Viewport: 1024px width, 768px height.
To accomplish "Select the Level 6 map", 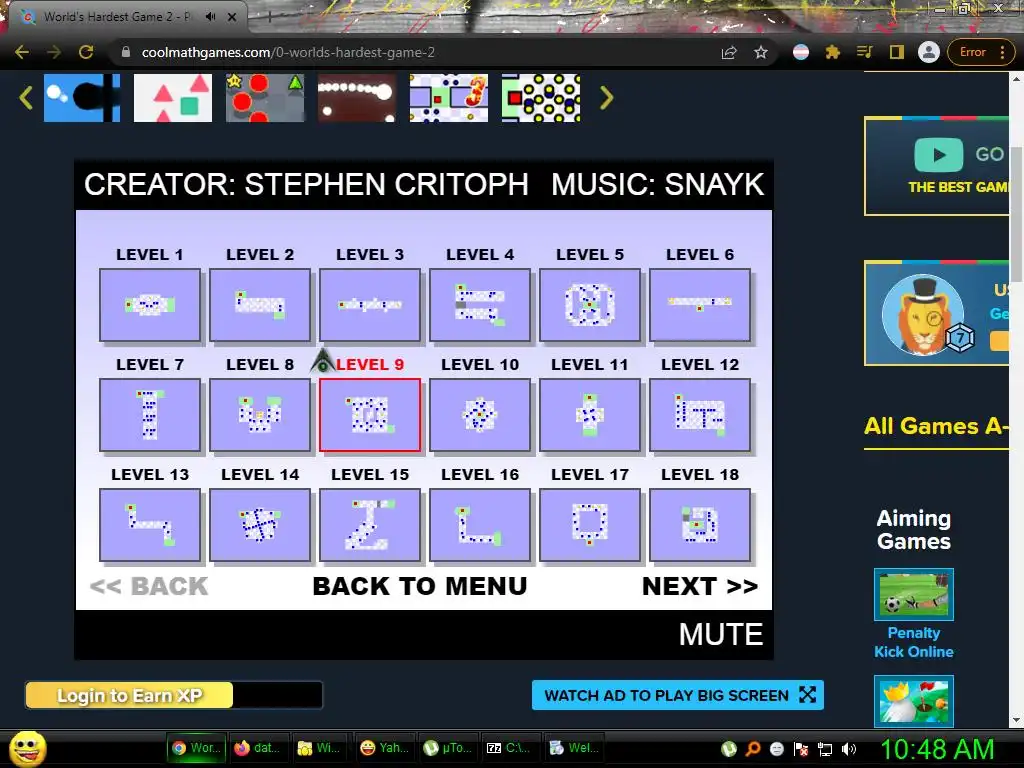I will pyautogui.click(x=700, y=304).
